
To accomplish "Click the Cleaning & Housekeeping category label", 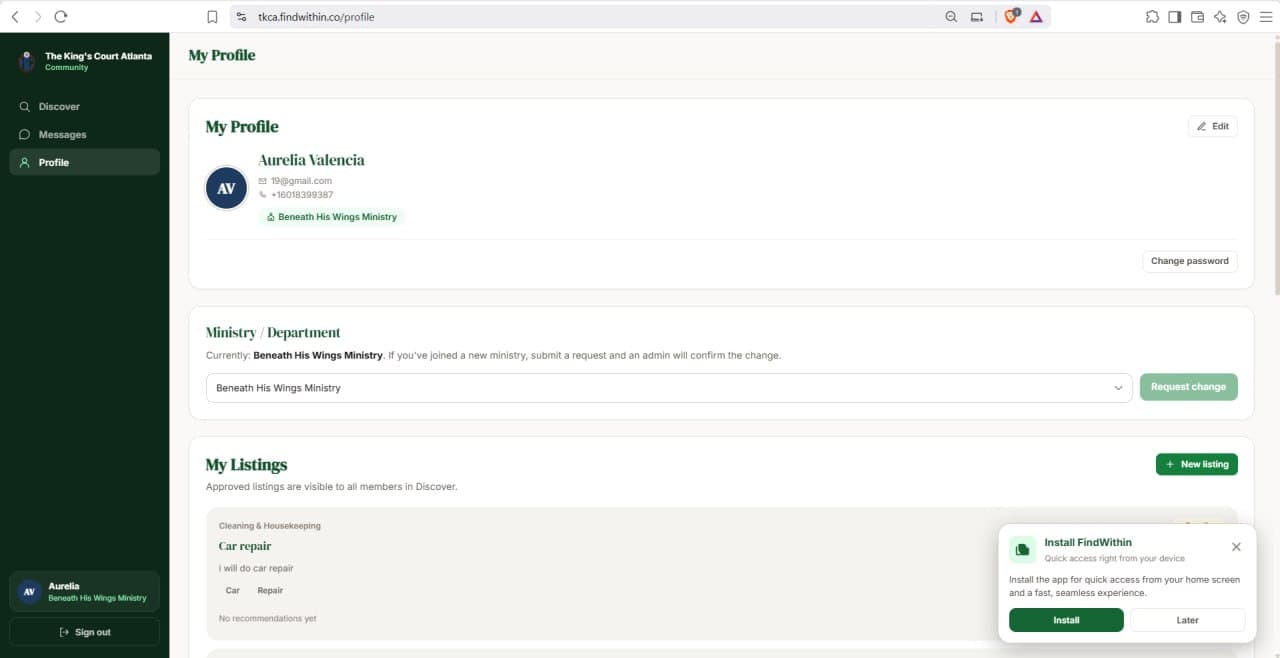I will tap(270, 526).
